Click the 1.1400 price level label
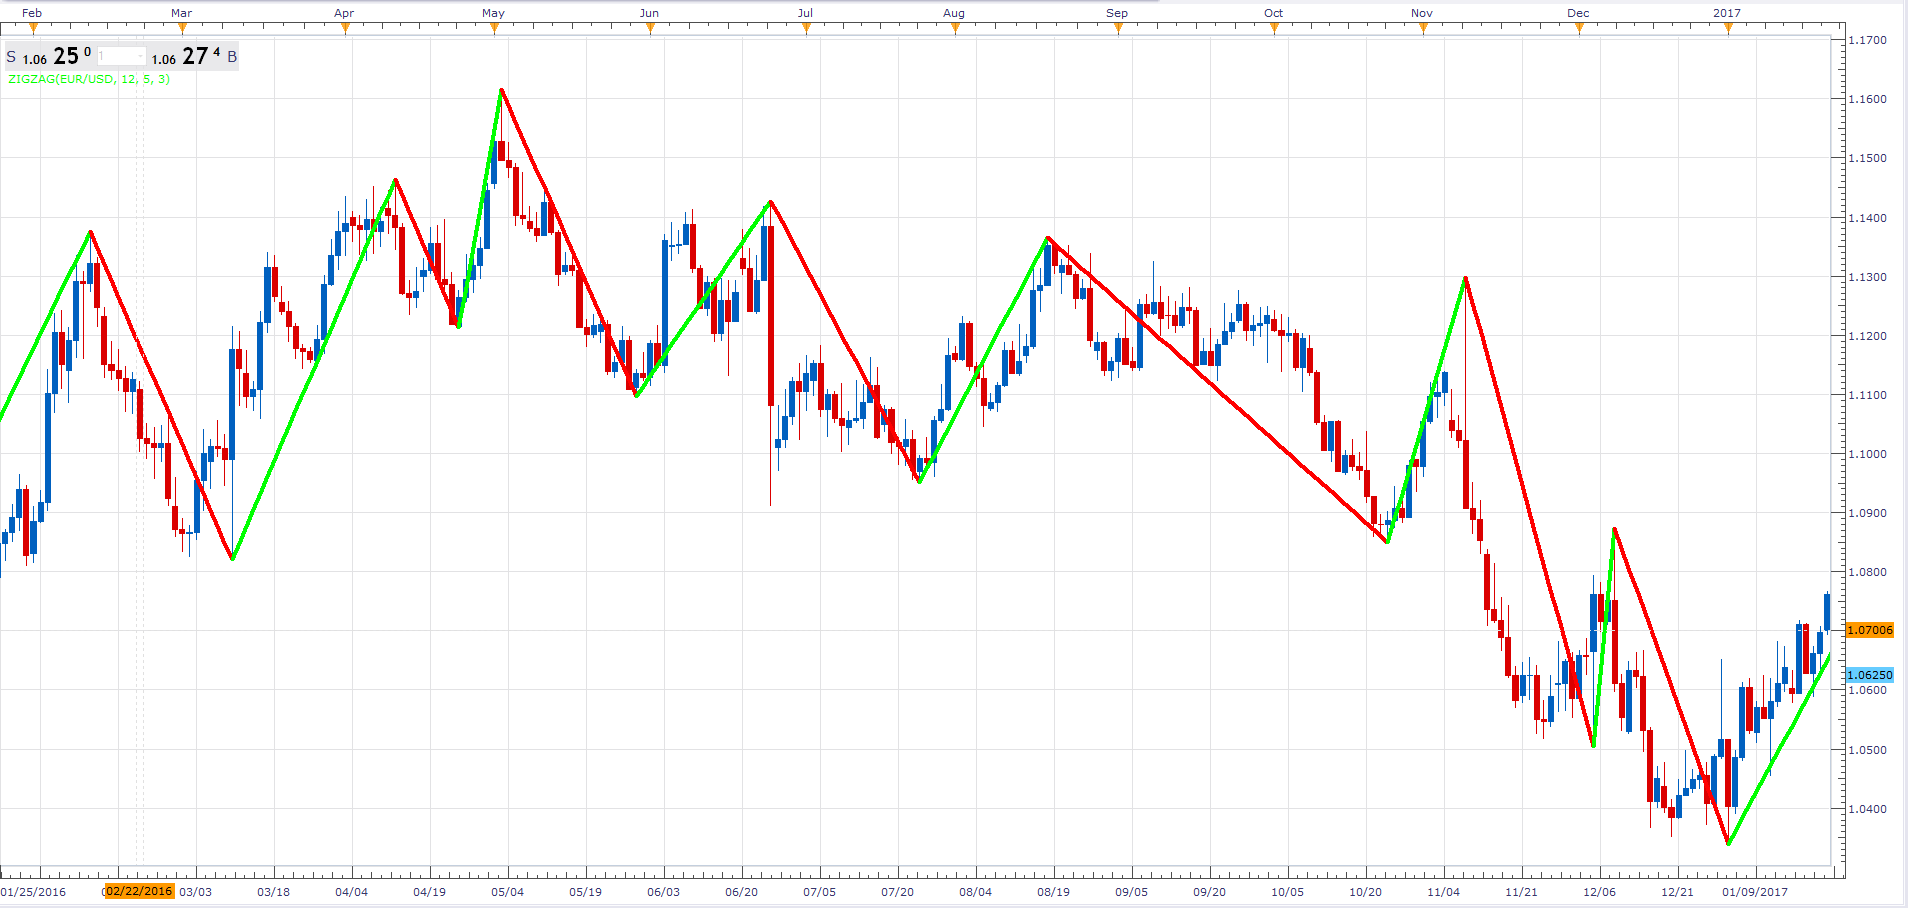The height and width of the screenshot is (908, 1908). (x=1867, y=218)
